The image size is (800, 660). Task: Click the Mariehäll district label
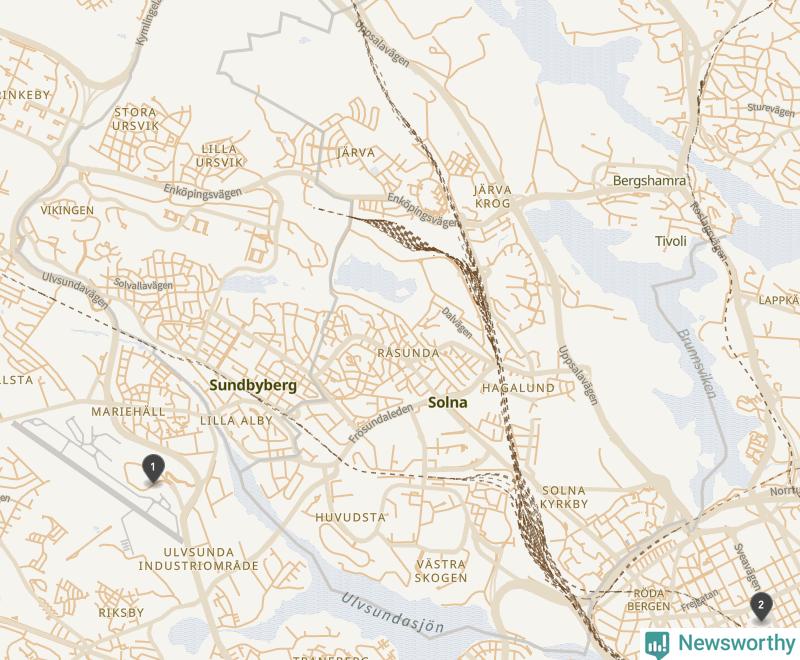pyautogui.click(x=128, y=412)
